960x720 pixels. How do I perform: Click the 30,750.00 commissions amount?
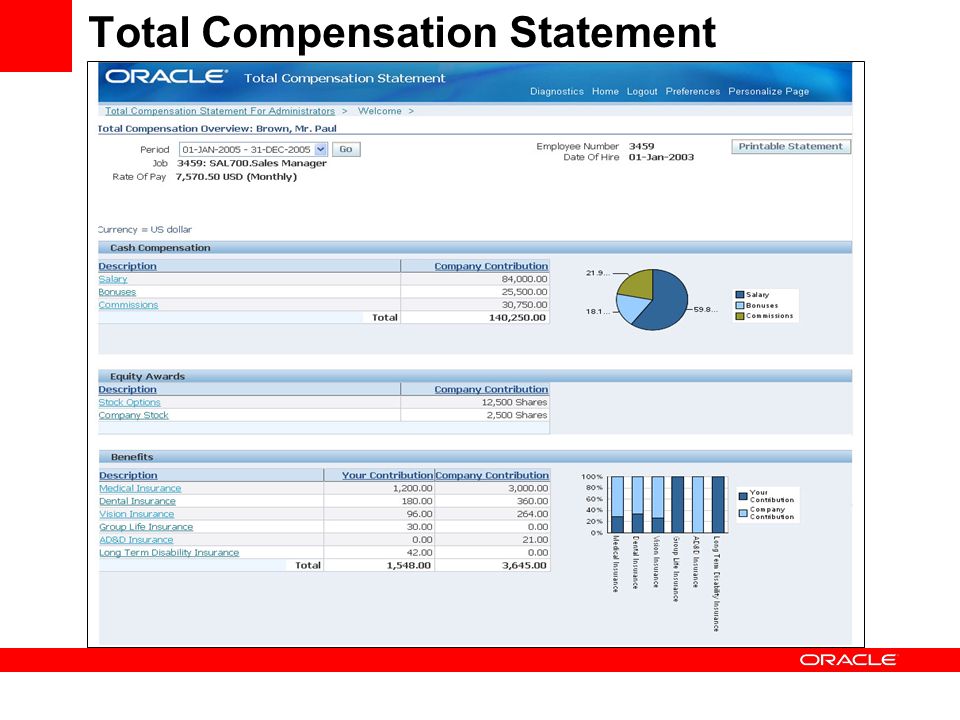(524, 305)
